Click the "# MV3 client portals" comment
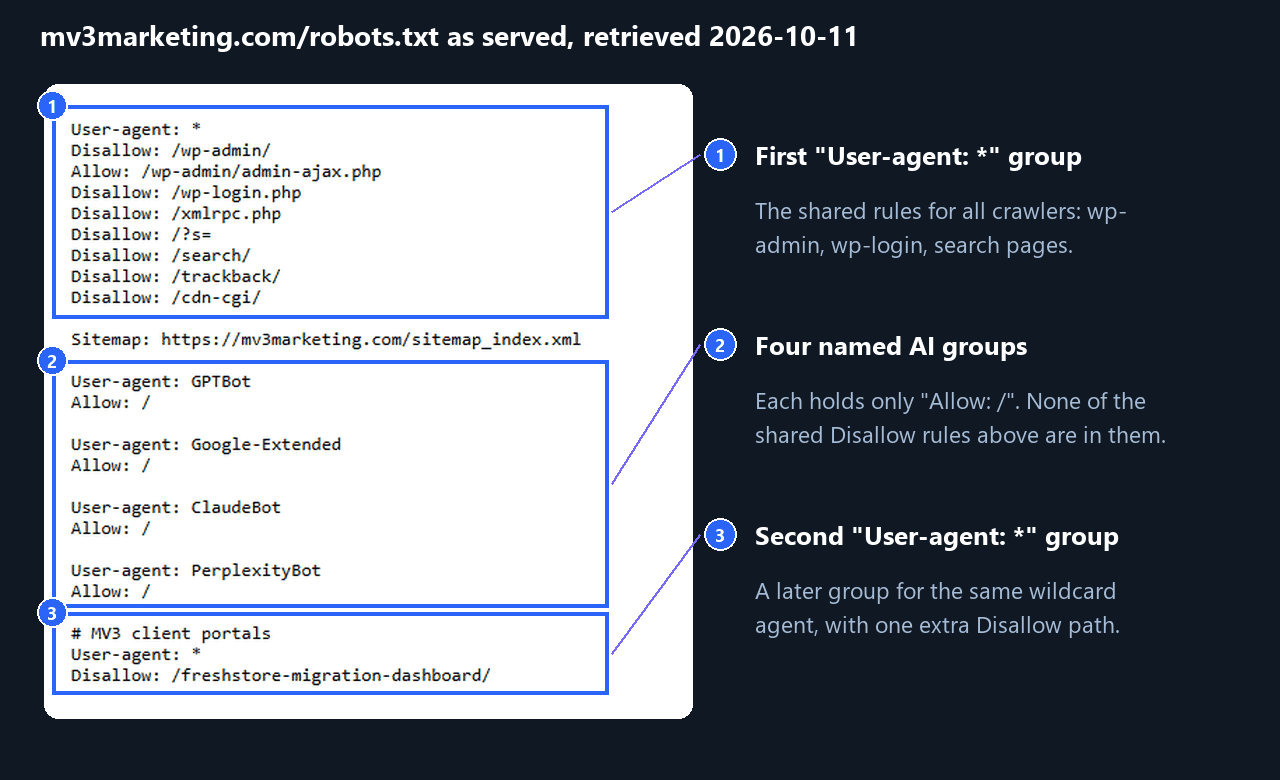 point(171,633)
